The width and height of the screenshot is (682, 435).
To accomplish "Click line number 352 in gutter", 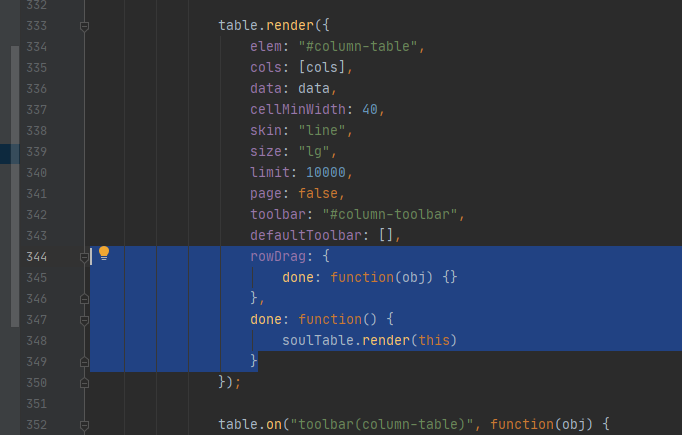I will [38, 425].
